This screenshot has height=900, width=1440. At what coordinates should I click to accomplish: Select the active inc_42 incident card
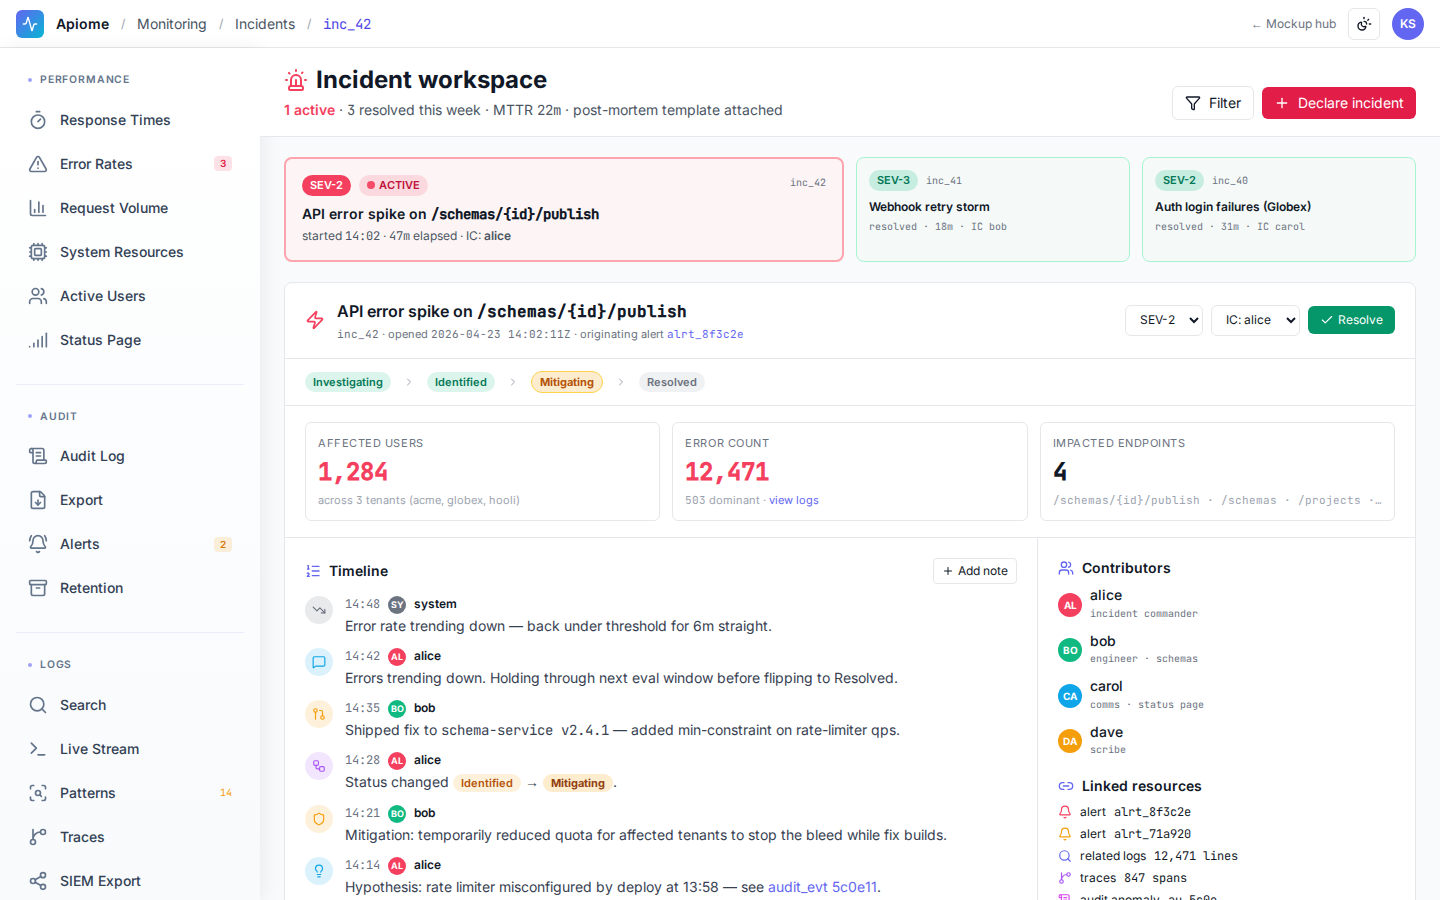(x=564, y=210)
